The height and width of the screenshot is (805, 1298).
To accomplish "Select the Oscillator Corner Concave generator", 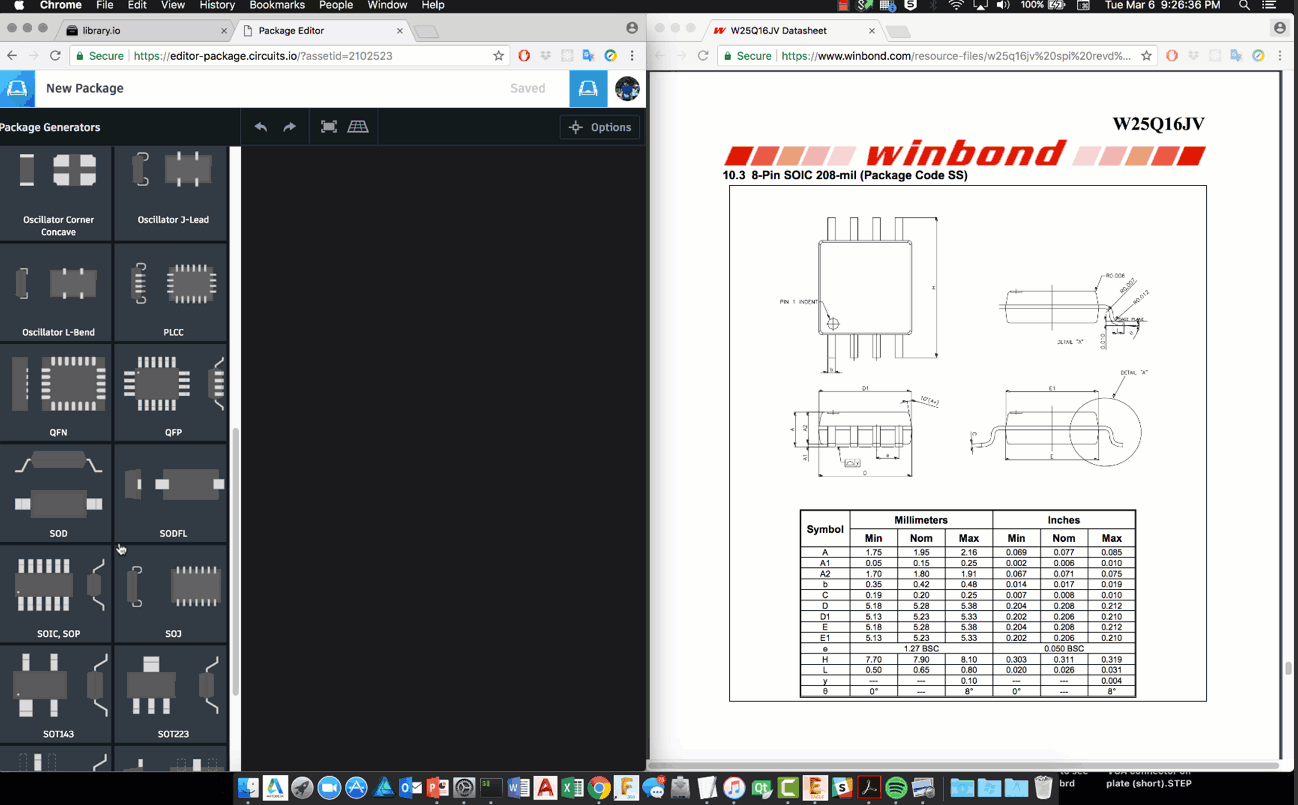I will [57, 194].
